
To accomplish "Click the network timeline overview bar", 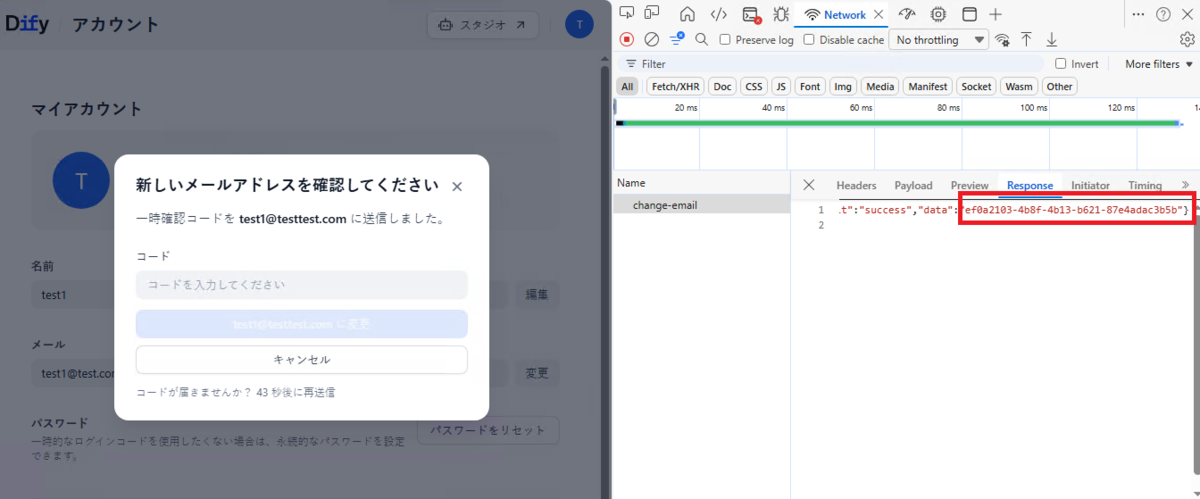I will [x=898, y=123].
